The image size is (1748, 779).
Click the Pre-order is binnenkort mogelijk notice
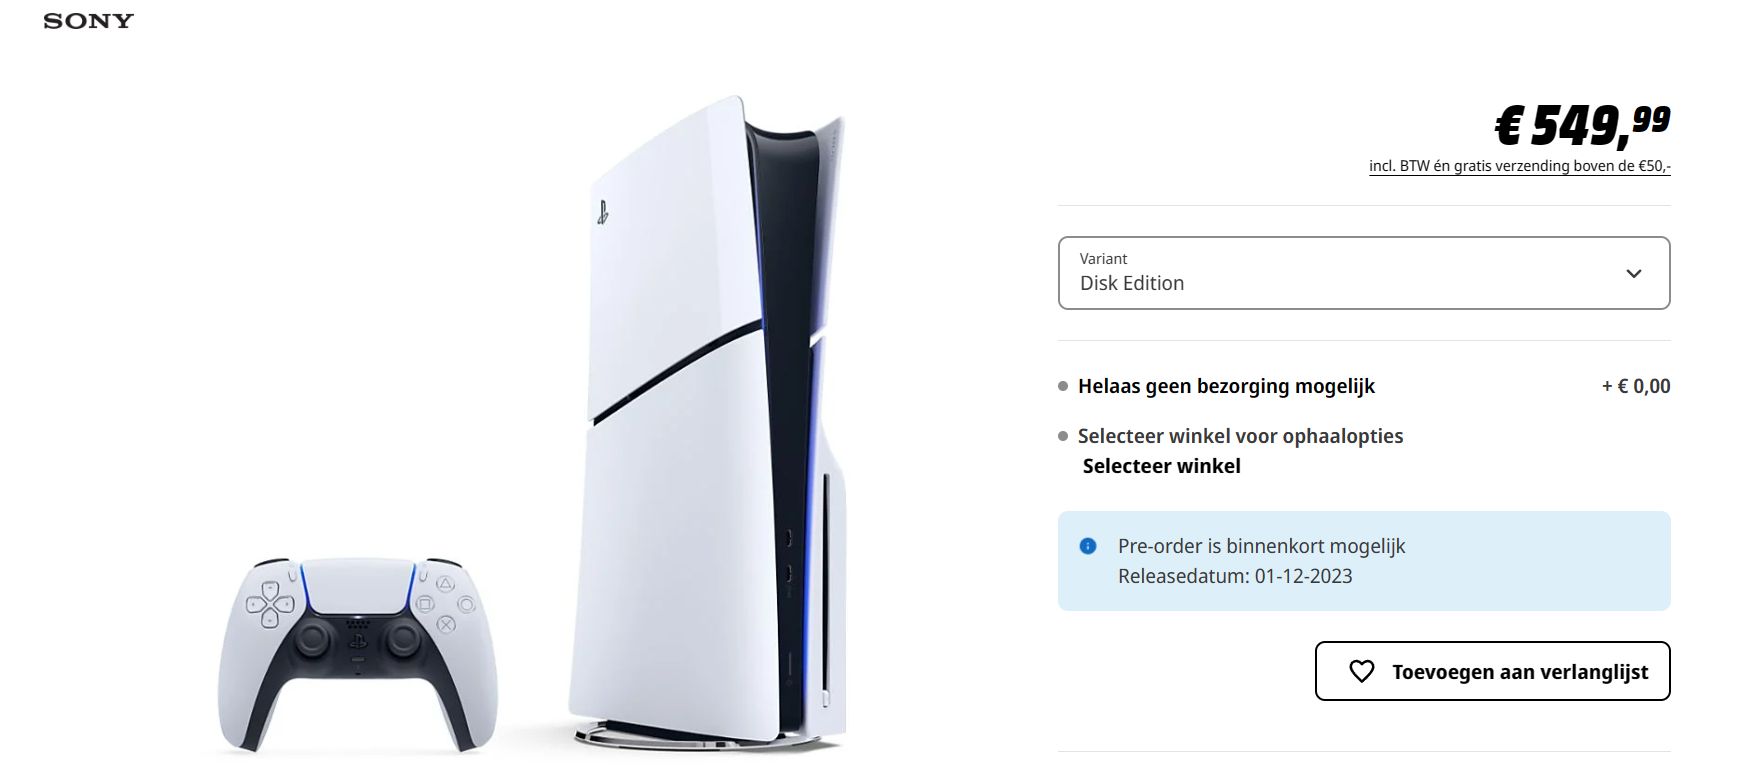point(1261,546)
